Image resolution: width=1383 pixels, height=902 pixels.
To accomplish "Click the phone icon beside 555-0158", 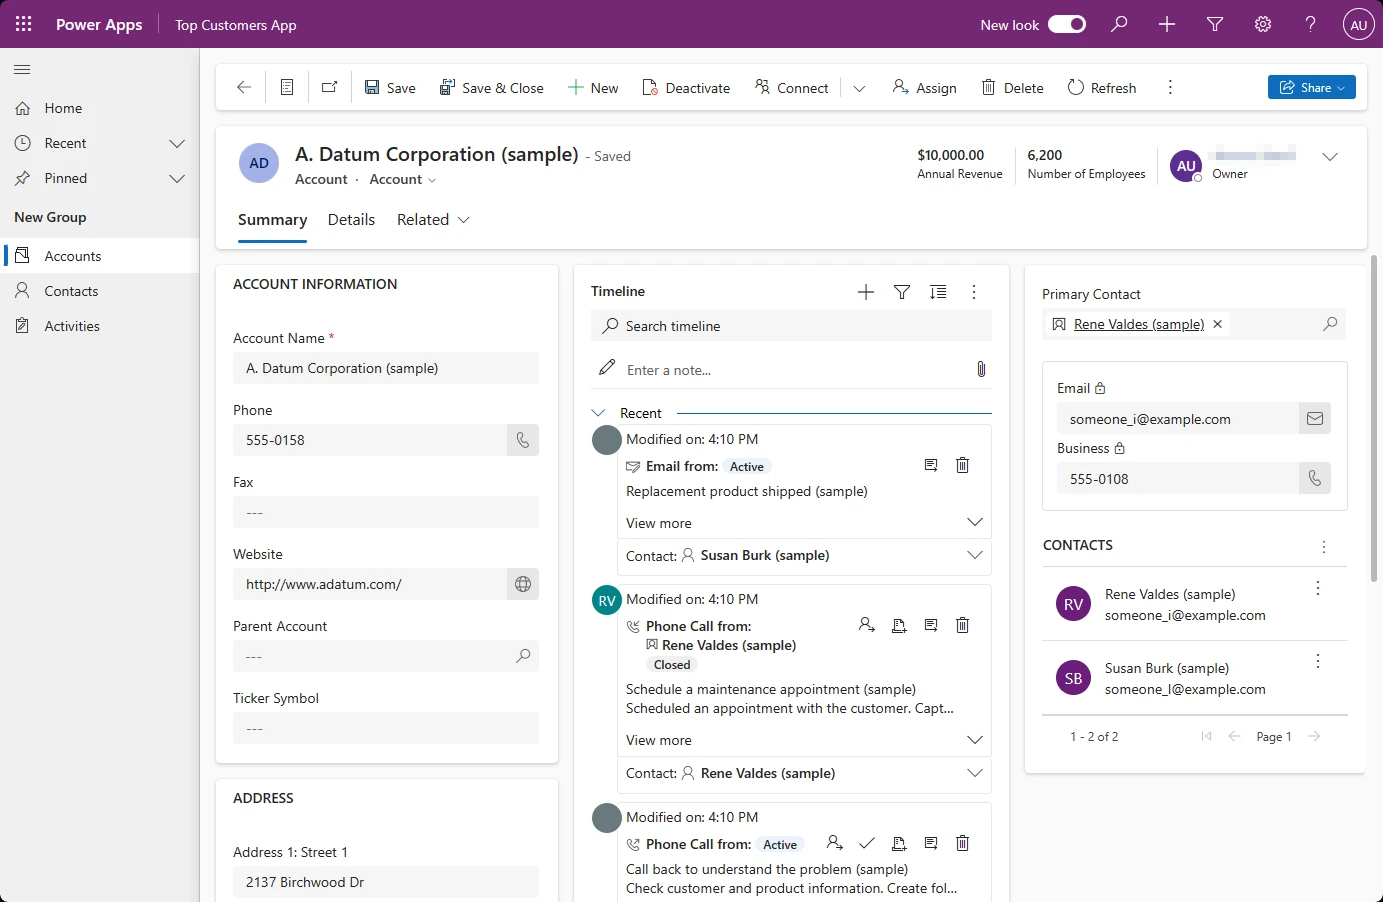I will [522, 440].
